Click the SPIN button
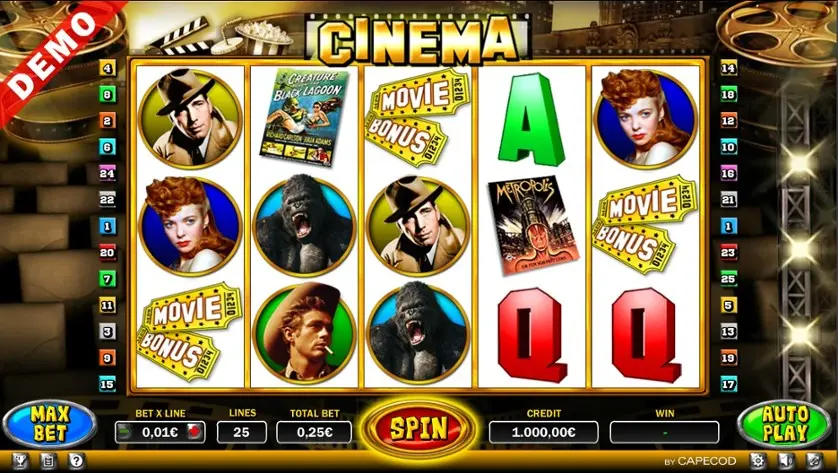Image resolution: width=838 pixels, height=473 pixels. (x=419, y=428)
